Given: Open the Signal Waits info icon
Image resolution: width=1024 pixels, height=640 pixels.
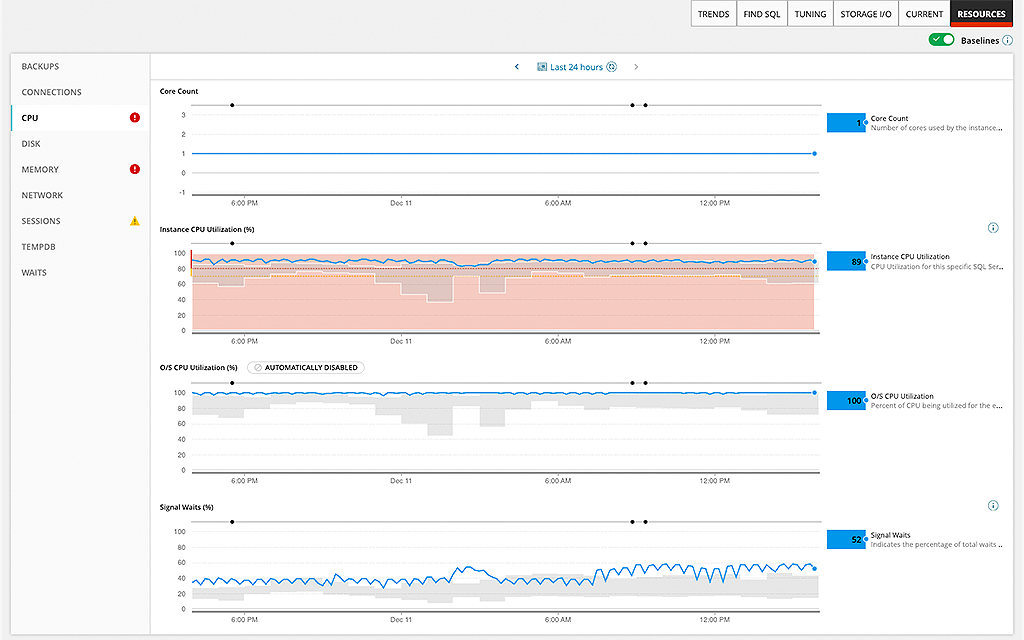Looking at the screenshot, I should click(x=993, y=505).
